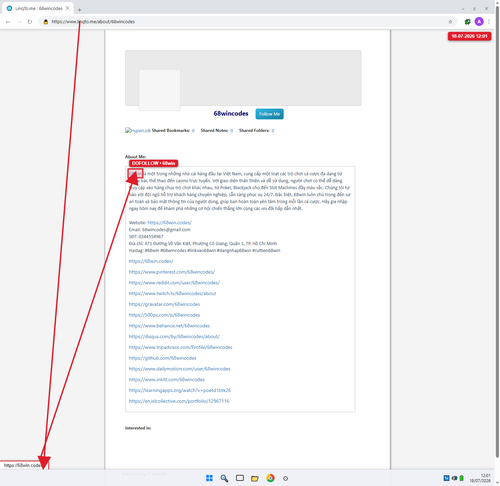500x486 pixels.
Task: Click the HyperLink image next to Shared Bookmarks
Action: pos(138,130)
